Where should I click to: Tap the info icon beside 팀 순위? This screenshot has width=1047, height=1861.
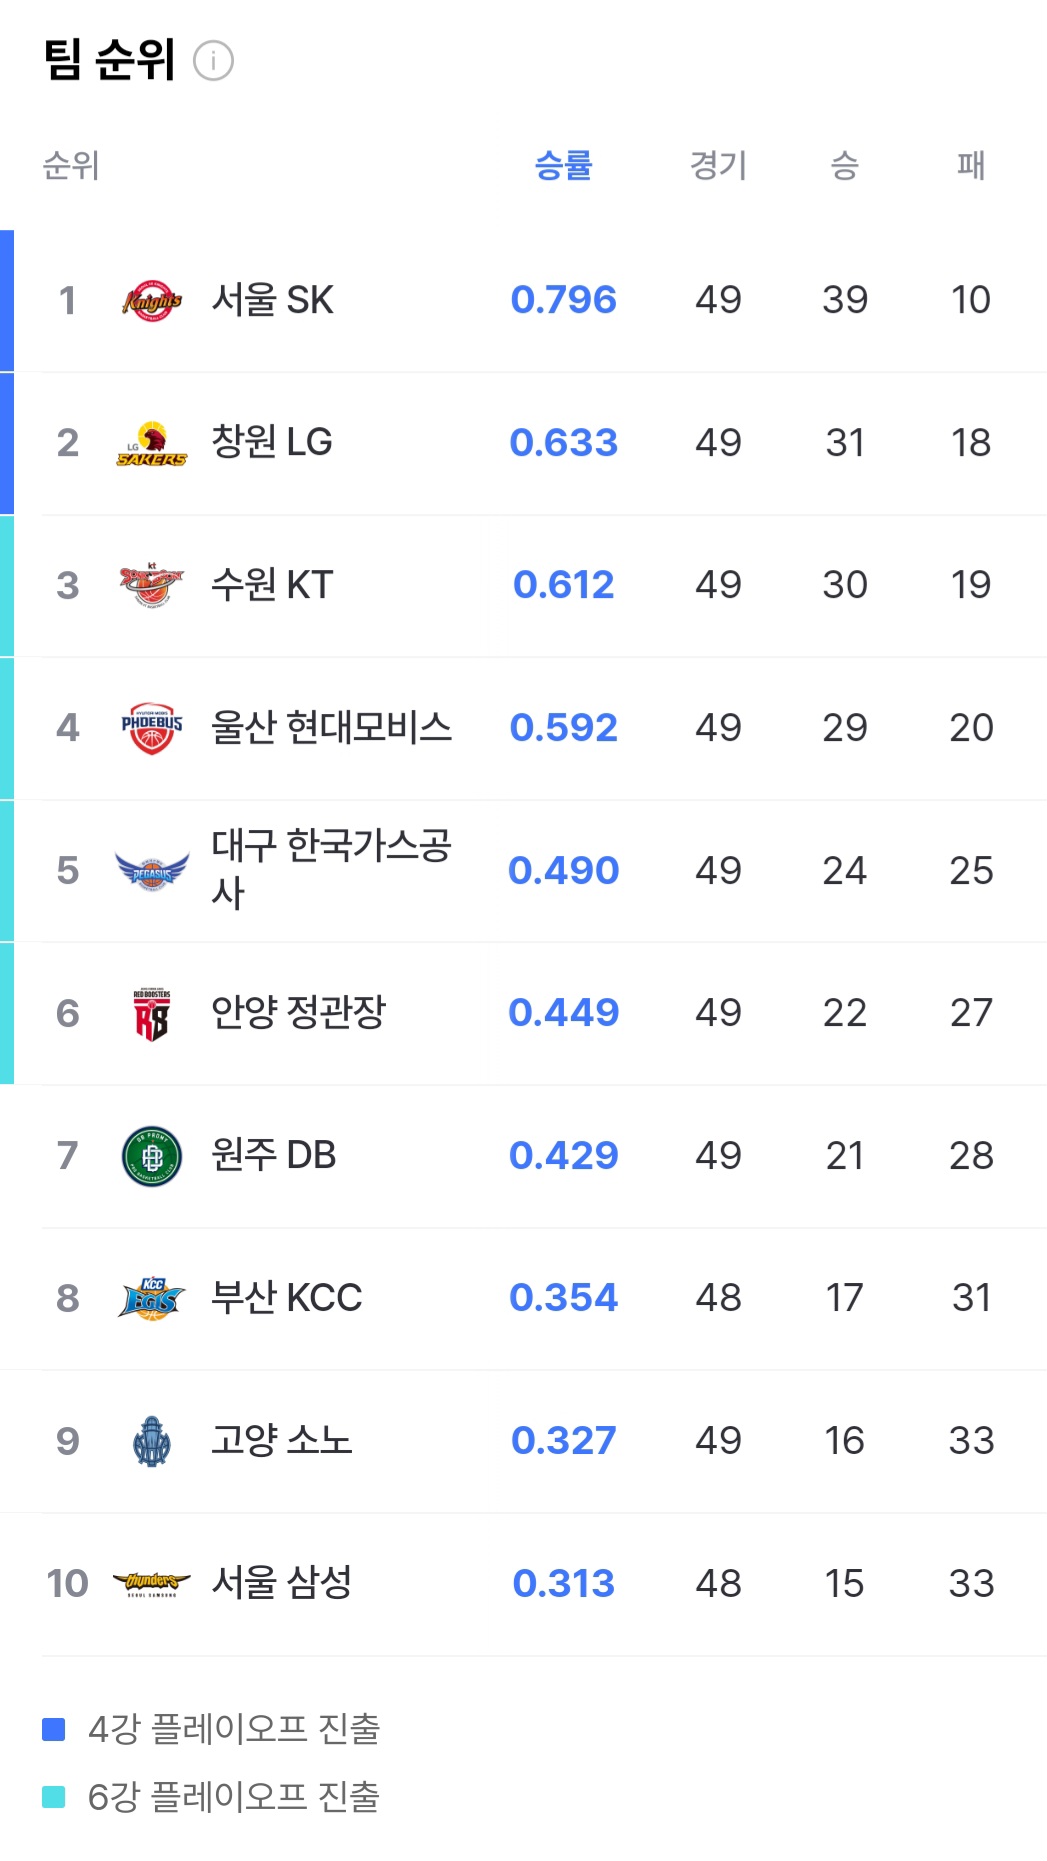pos(213,61)
